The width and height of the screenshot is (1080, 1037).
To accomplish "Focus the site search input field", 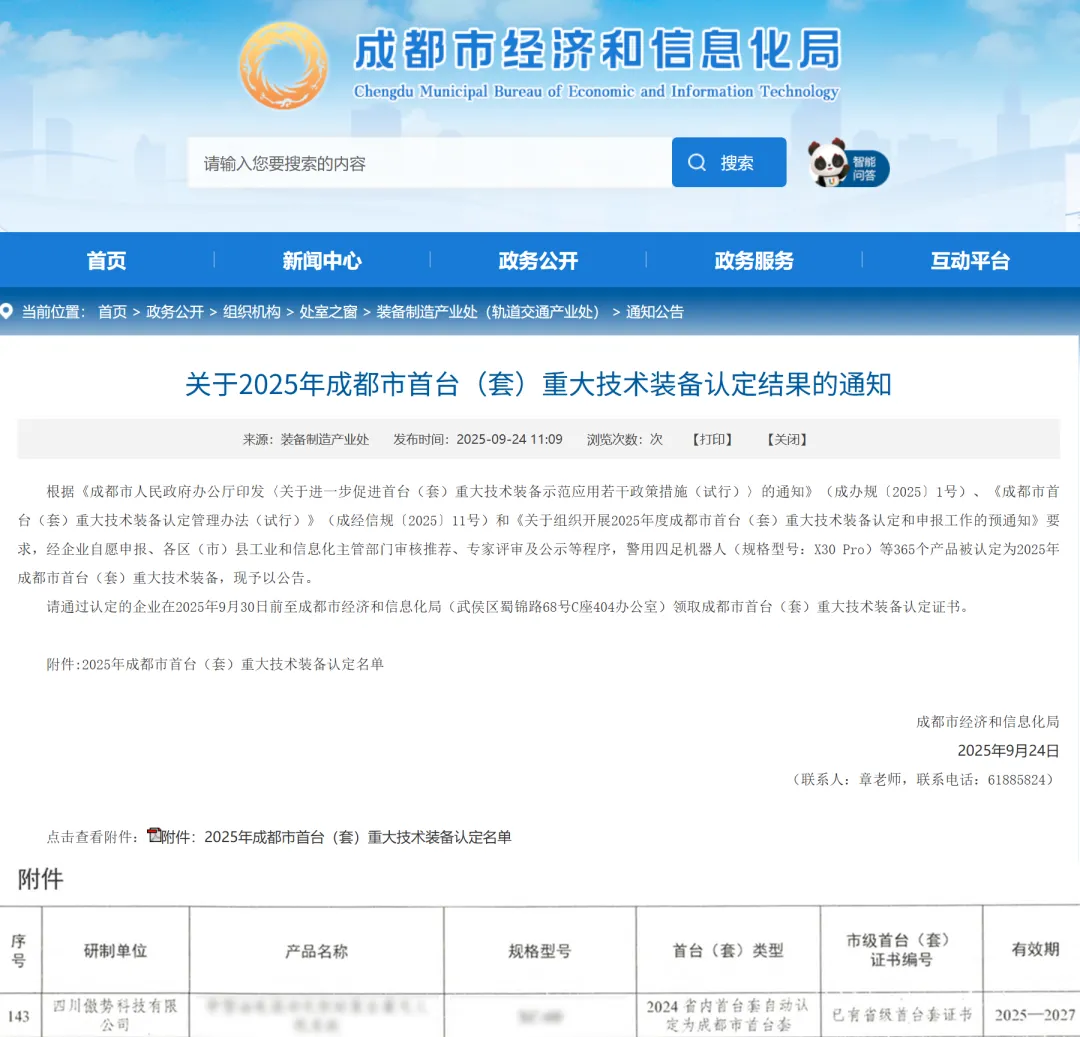I will (428, 163).
